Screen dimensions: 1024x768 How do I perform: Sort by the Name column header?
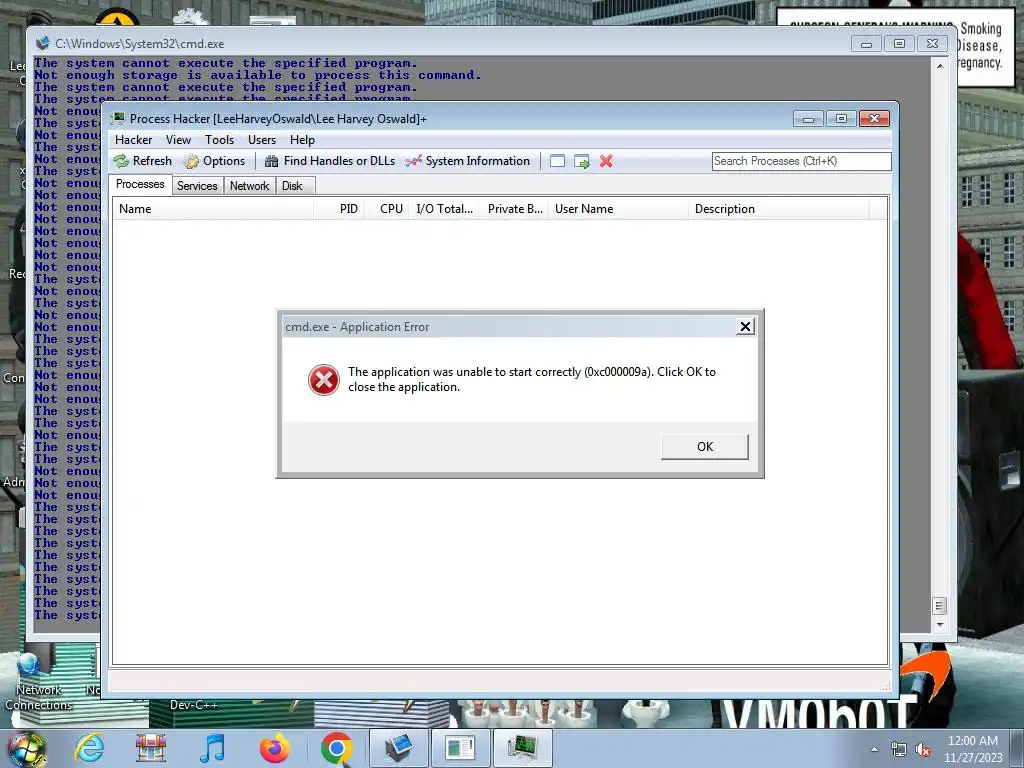point(213,209)
